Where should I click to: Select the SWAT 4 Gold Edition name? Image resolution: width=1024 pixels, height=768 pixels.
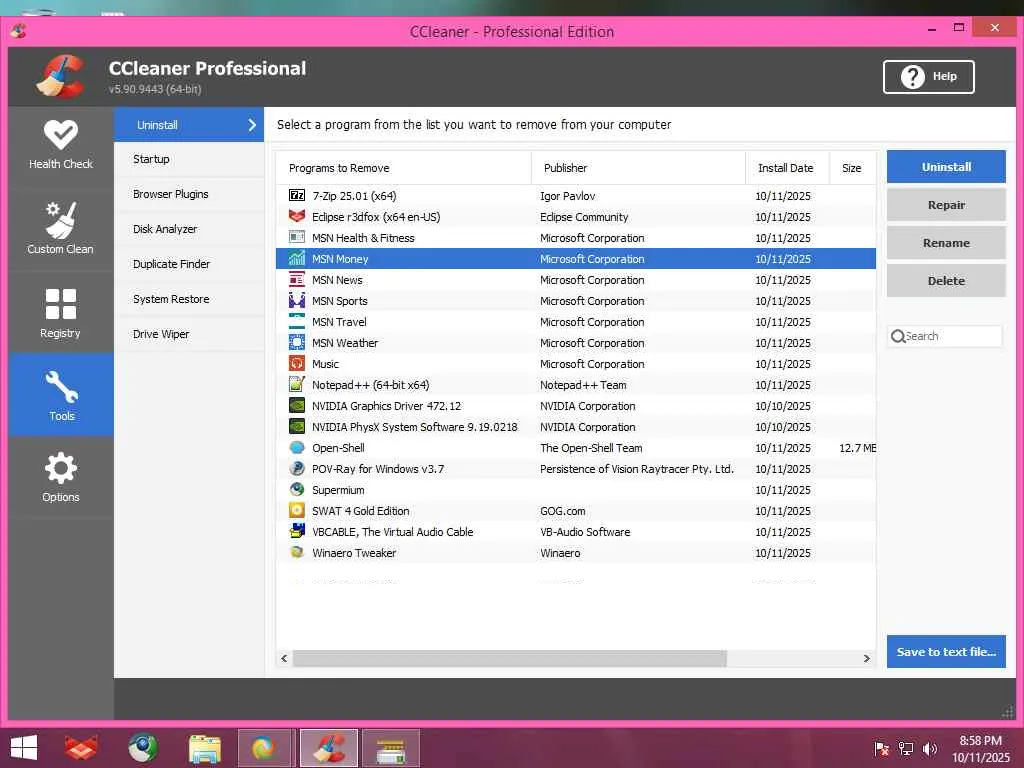360,511
